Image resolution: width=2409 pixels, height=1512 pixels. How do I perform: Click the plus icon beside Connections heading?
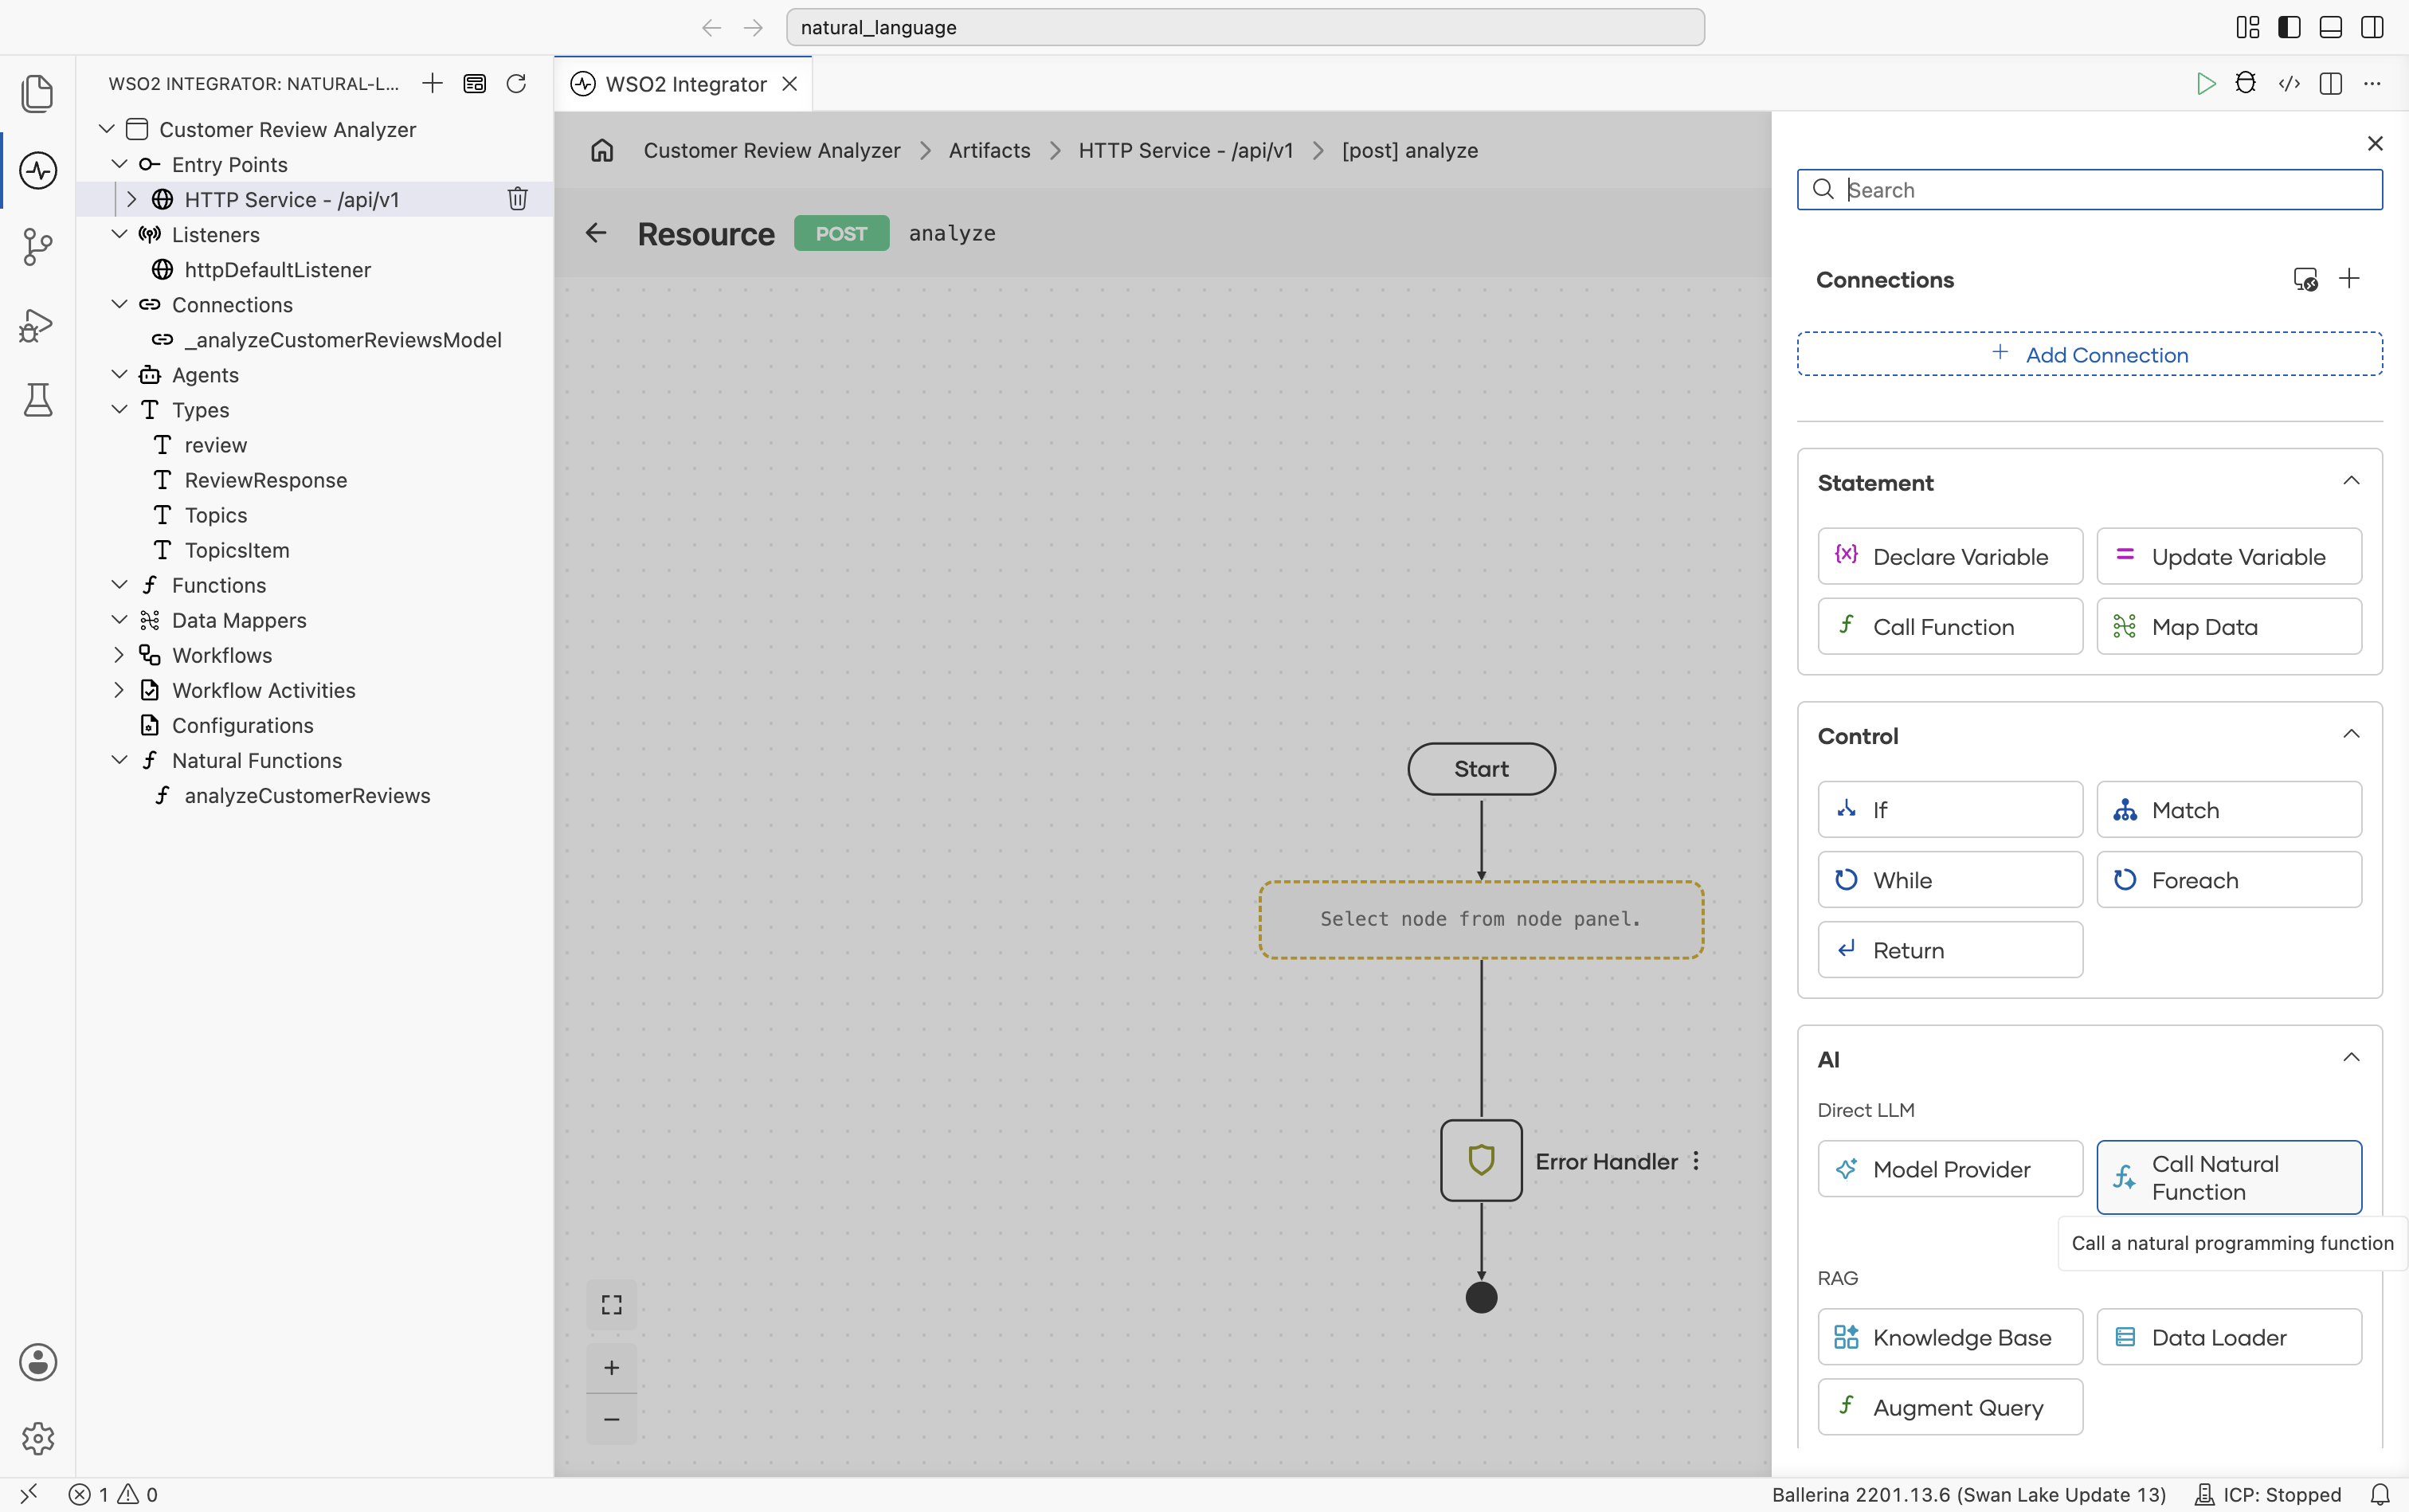tap(2350, 279)
